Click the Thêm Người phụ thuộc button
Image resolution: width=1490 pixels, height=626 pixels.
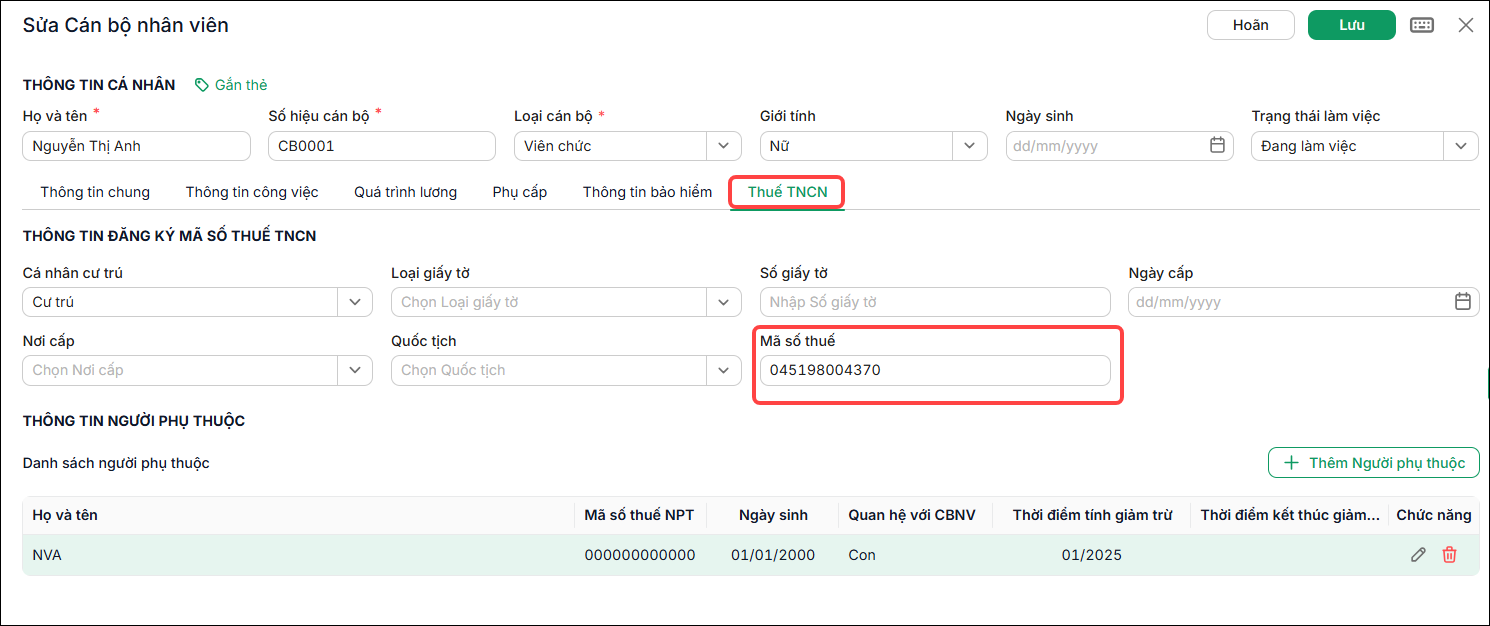pyautogui.click(x=1374, y=462)
